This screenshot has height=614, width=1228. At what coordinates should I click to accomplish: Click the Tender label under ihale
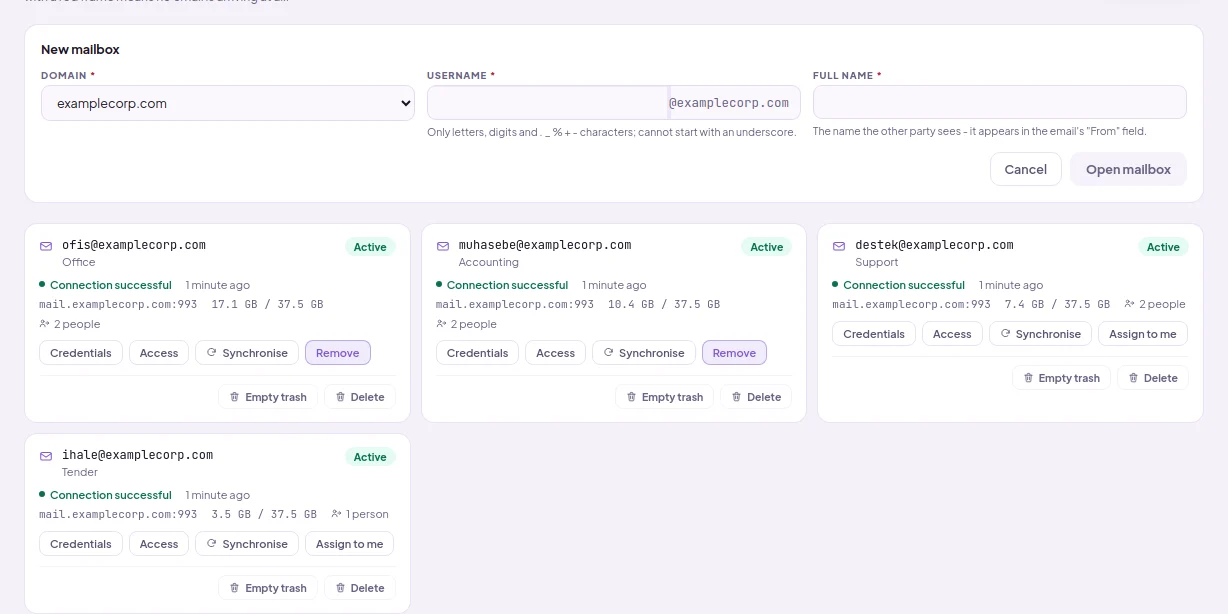coord(80,472)
